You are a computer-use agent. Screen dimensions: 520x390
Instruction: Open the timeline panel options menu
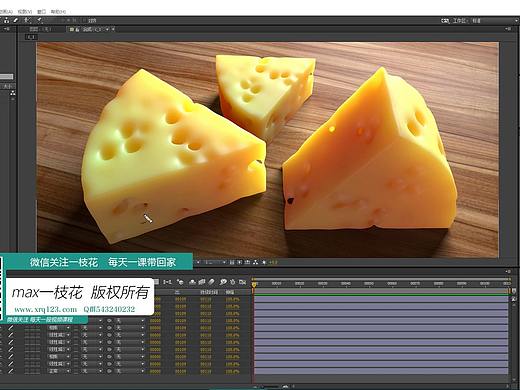(508, 272)
